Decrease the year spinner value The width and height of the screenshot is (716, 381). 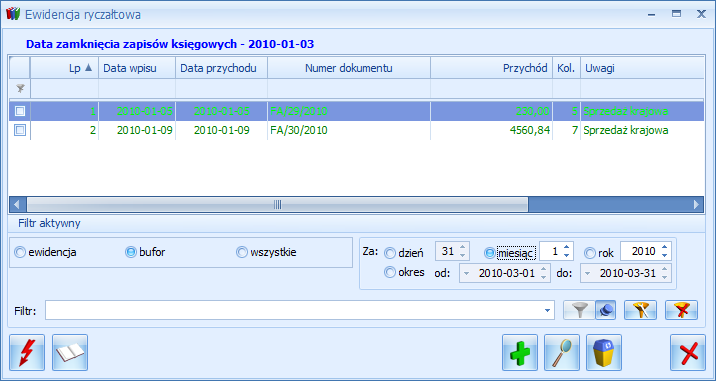tap(664, 255)
